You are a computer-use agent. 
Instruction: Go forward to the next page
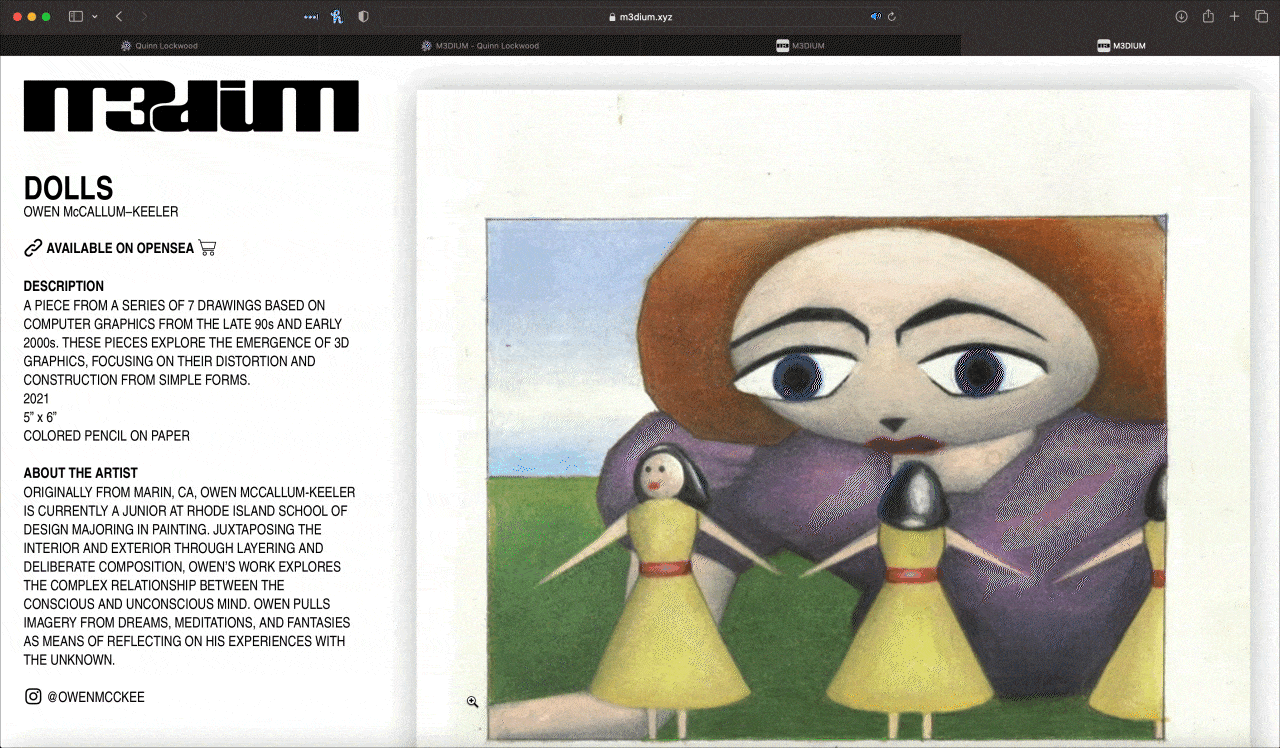(x=144, y=16)
